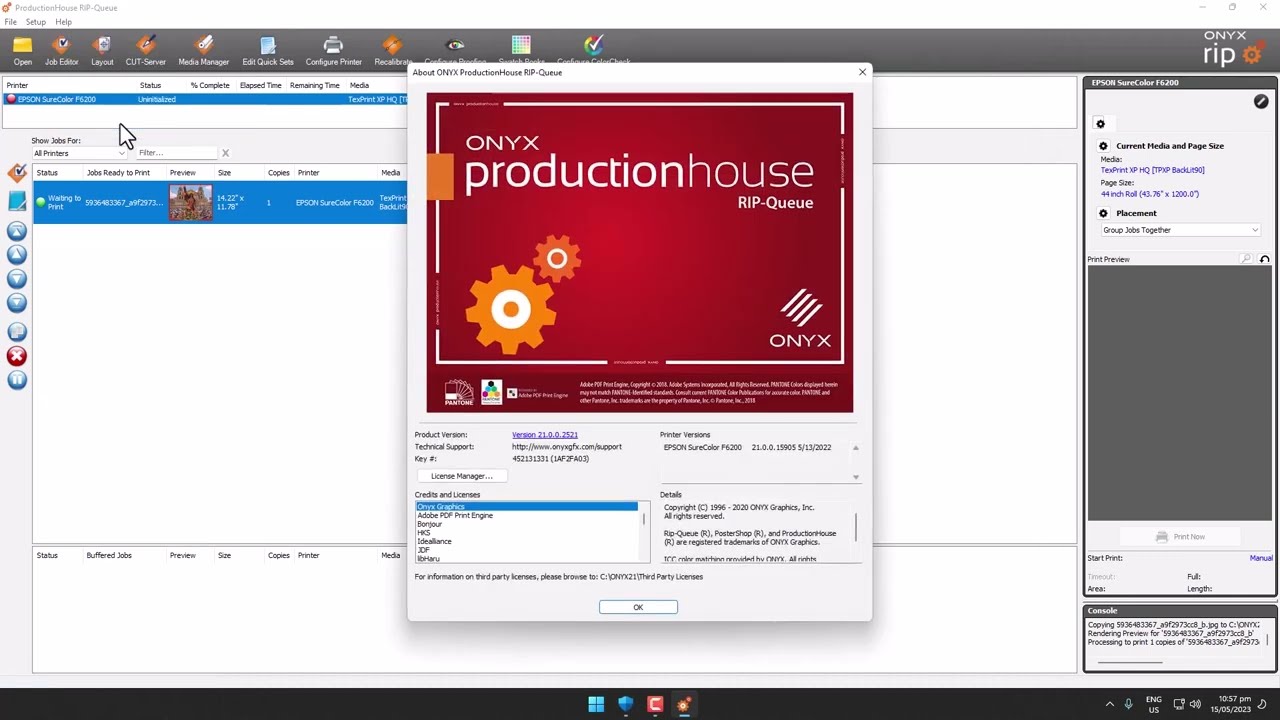Open the Layout tool
The image size is (1280, 720).
coord(102,50)
